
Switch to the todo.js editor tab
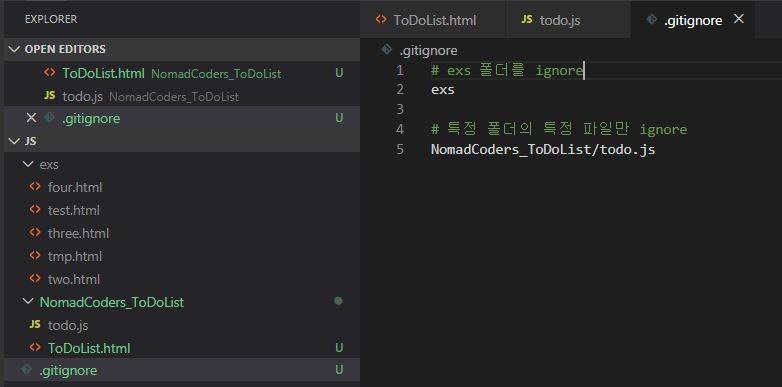click(x=568, y=20)
